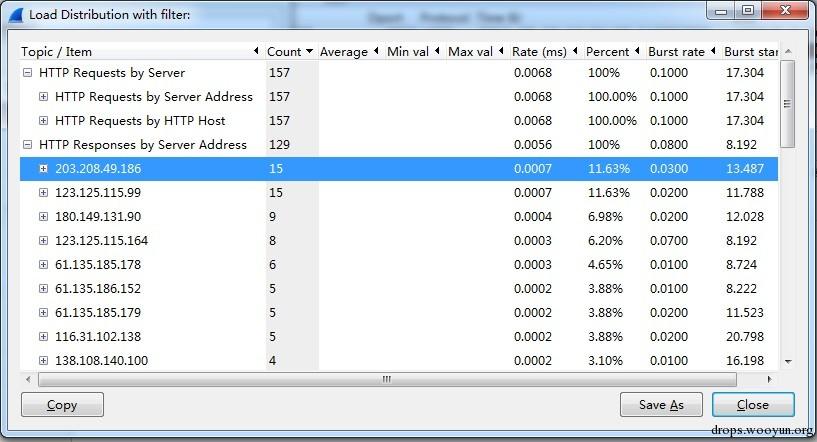Image resolution: width=817 pixels, height=442 pixels.
Task: Select the 123.125.115.164 row
Action: click(399, 240)
